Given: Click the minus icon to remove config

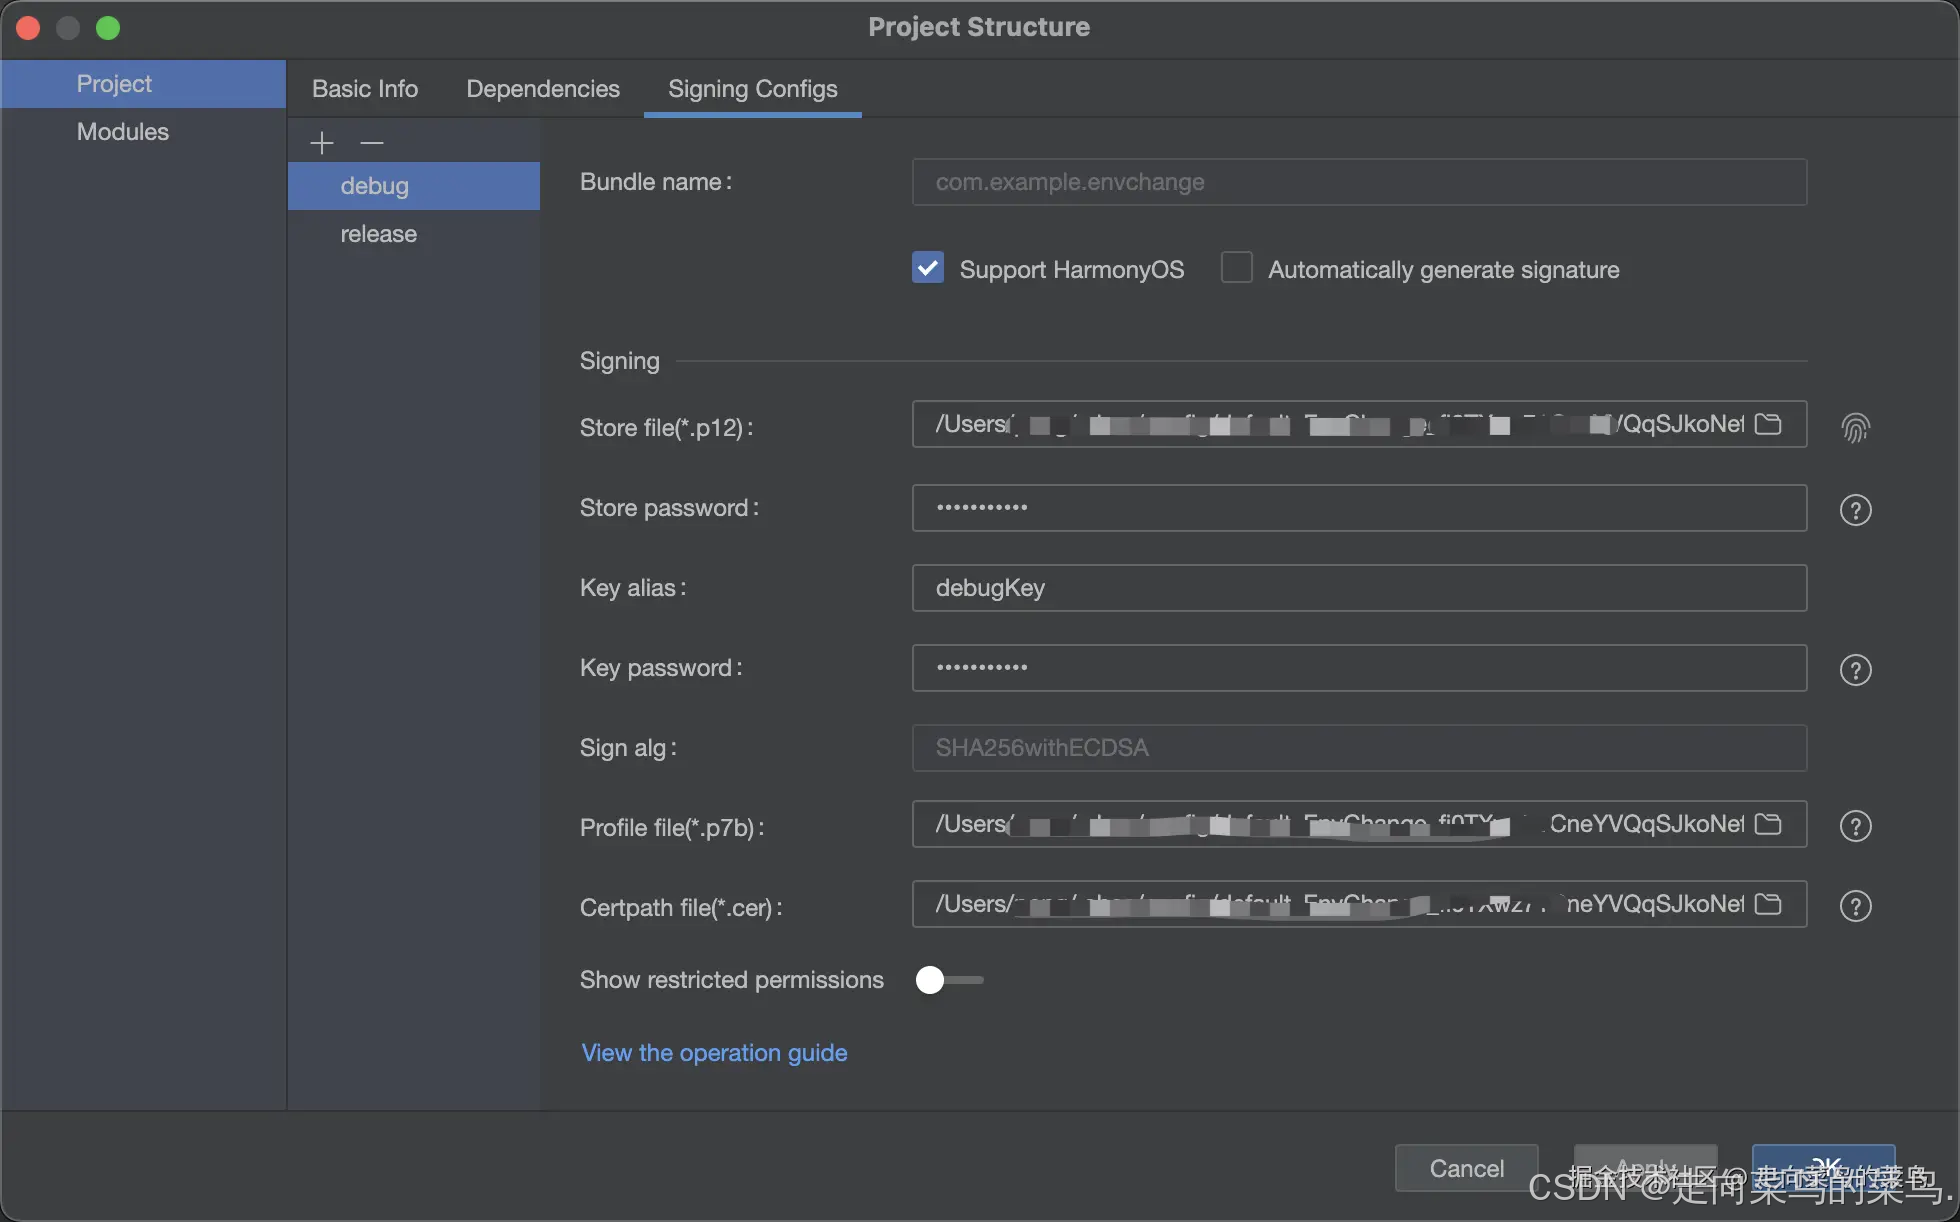Looking at the screenshot, I should (x=372, y=143).
